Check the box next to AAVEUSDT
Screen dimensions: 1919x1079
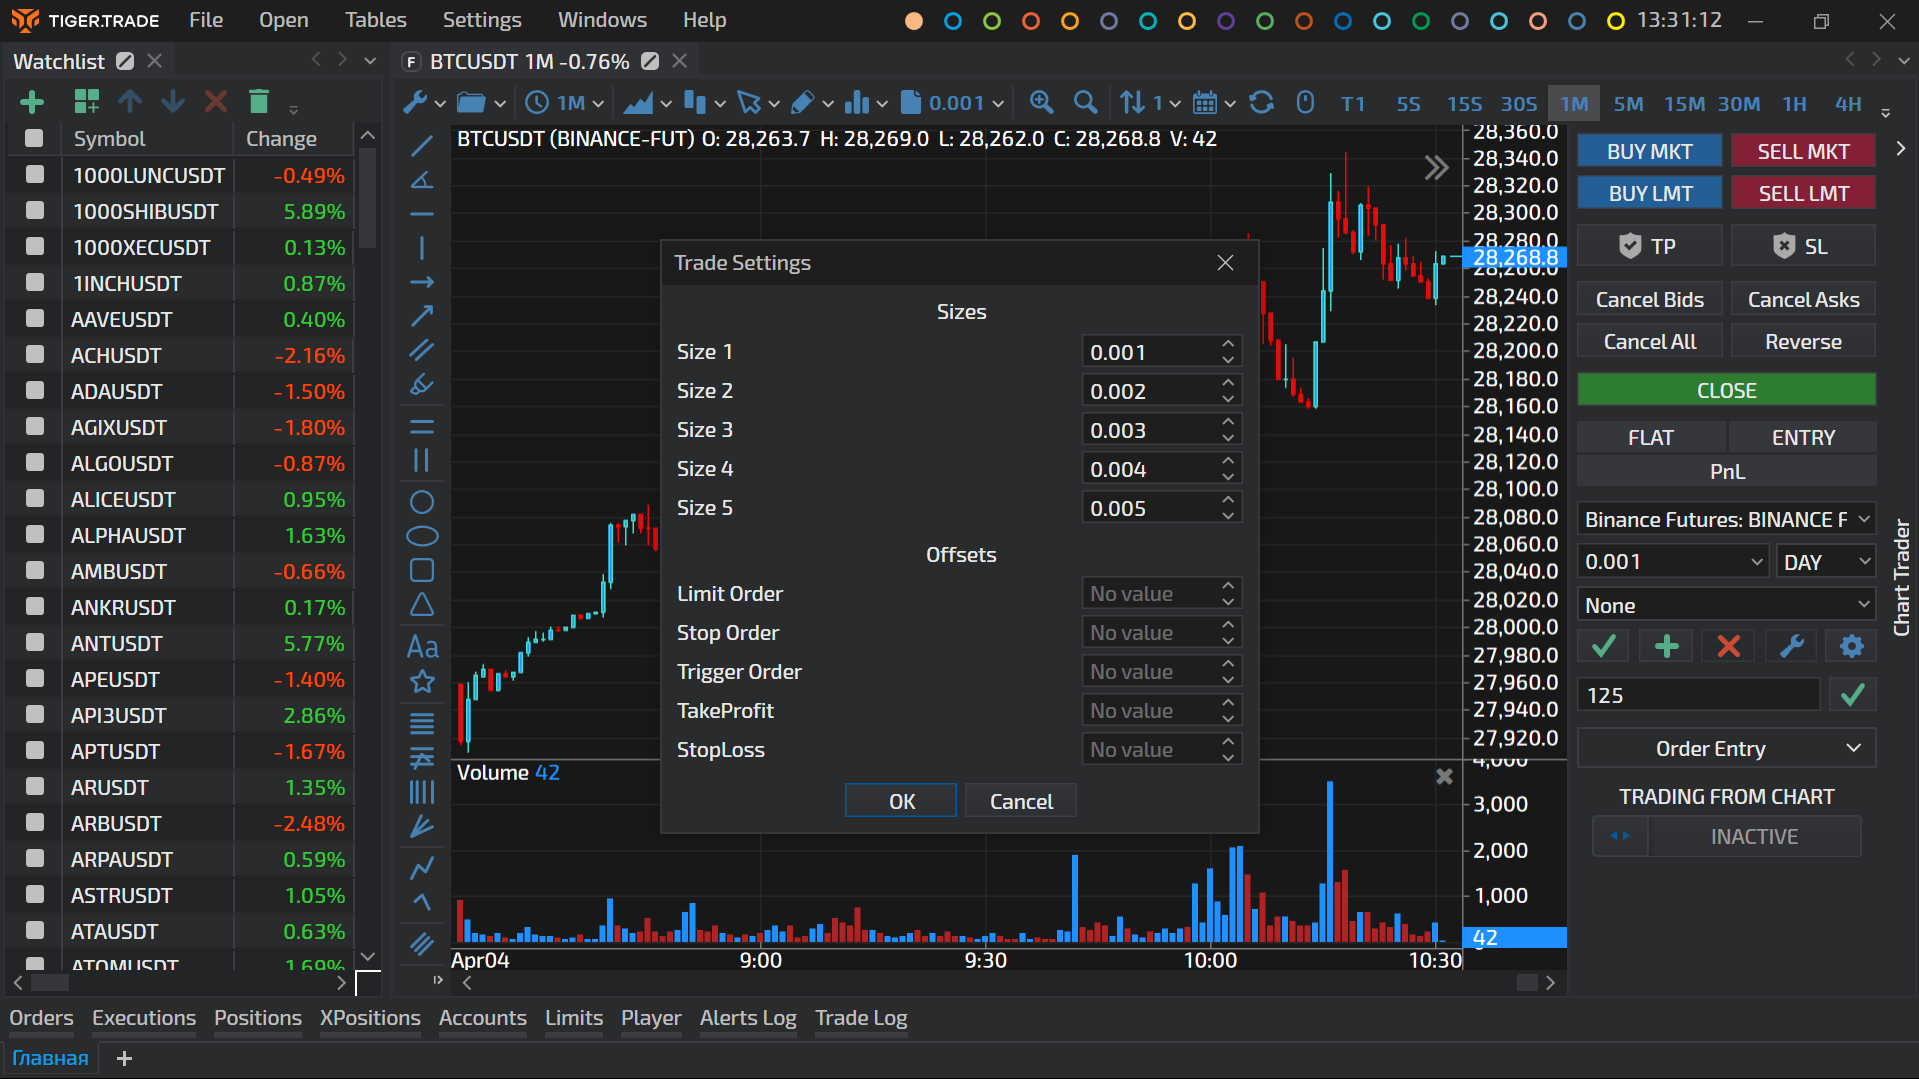pos(35,319)
